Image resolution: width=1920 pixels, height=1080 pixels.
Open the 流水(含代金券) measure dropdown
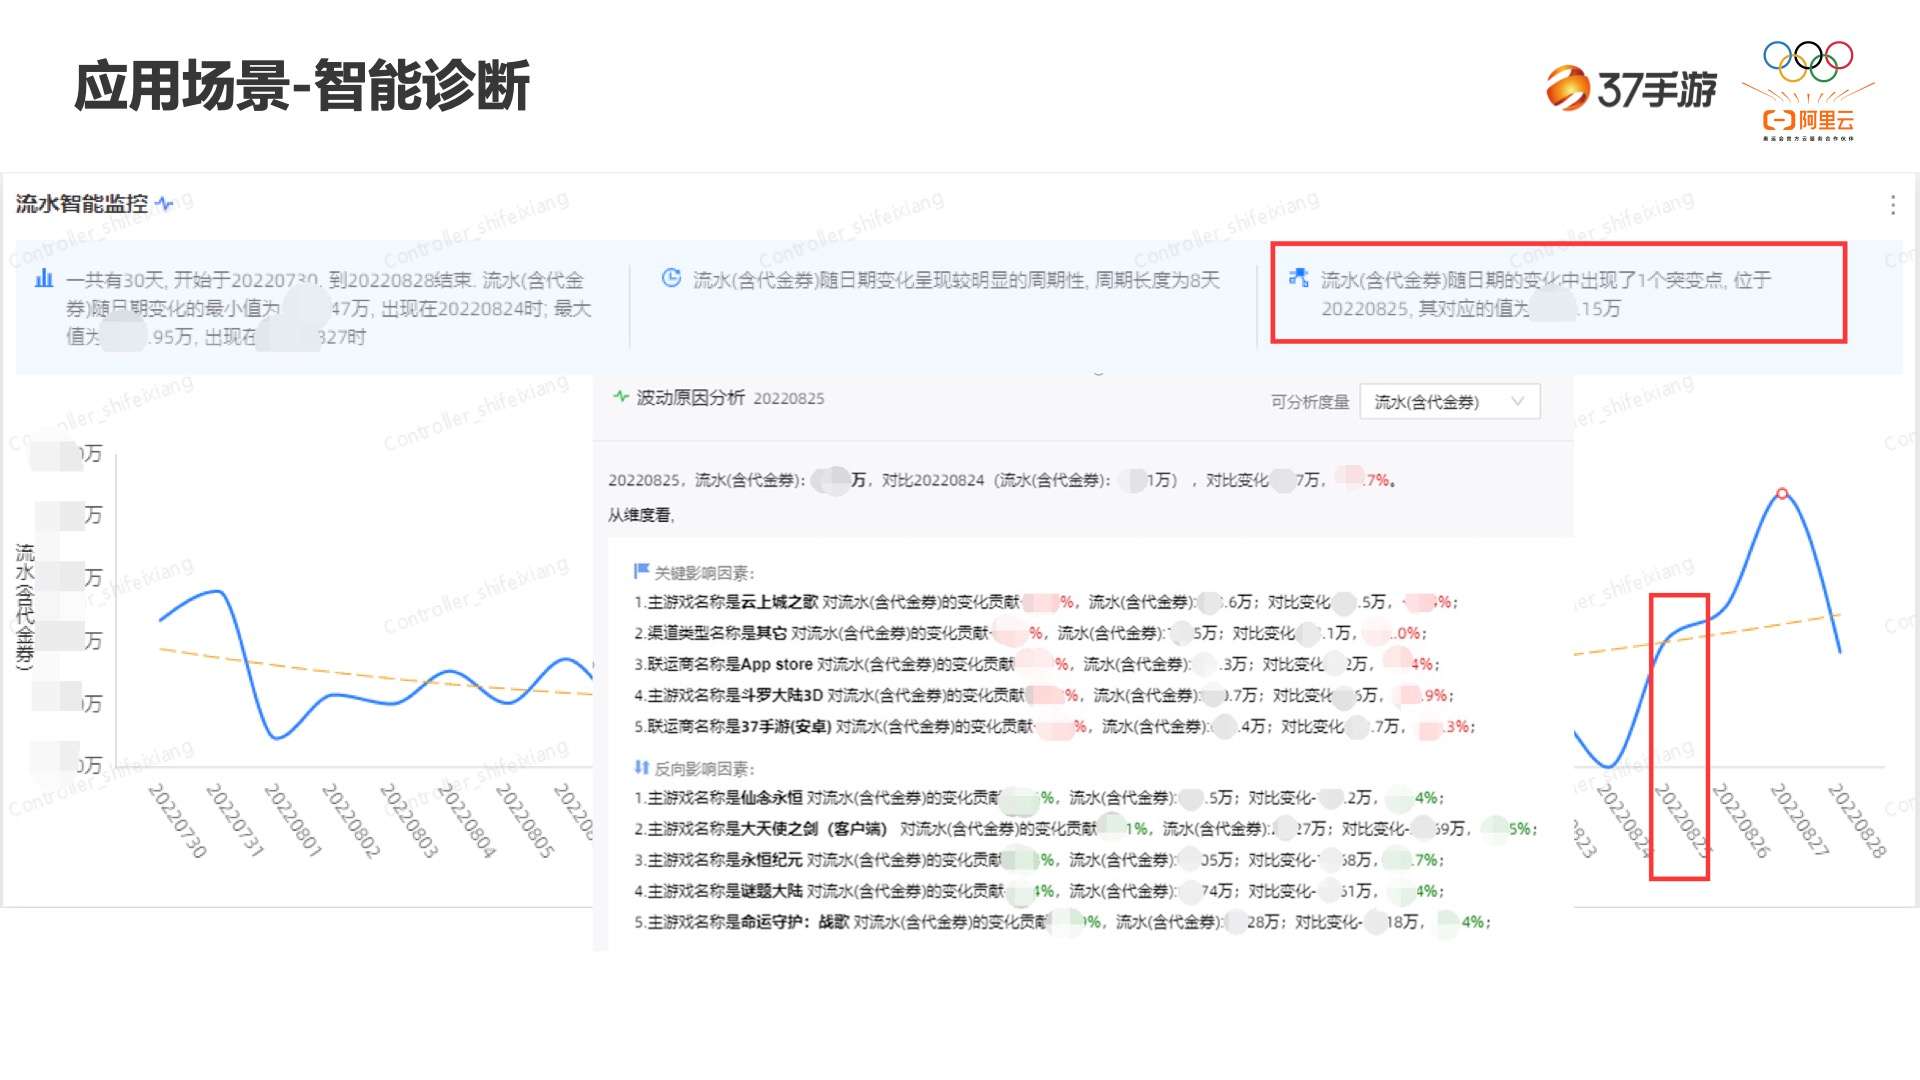1449,402
